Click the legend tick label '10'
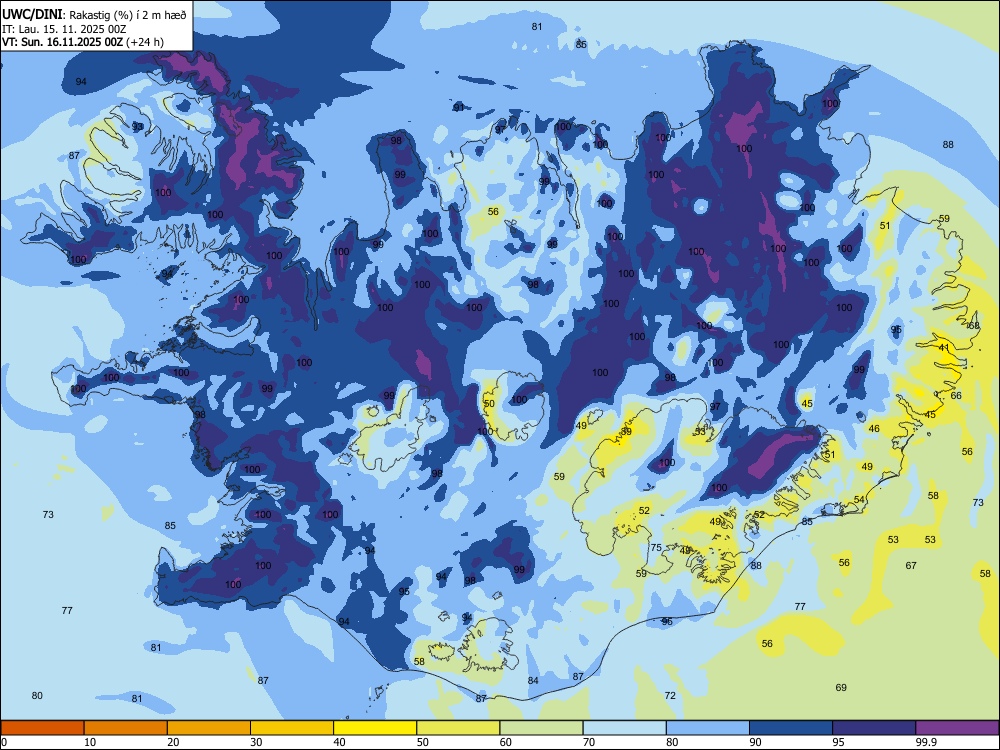 pos(90,742)
